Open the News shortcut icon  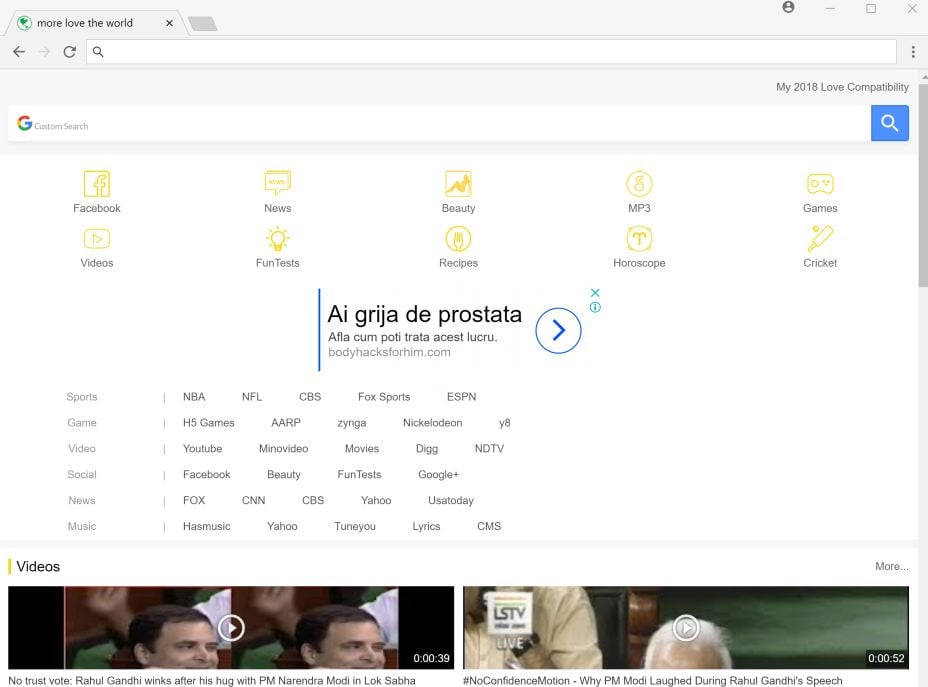tap(278, 182)
